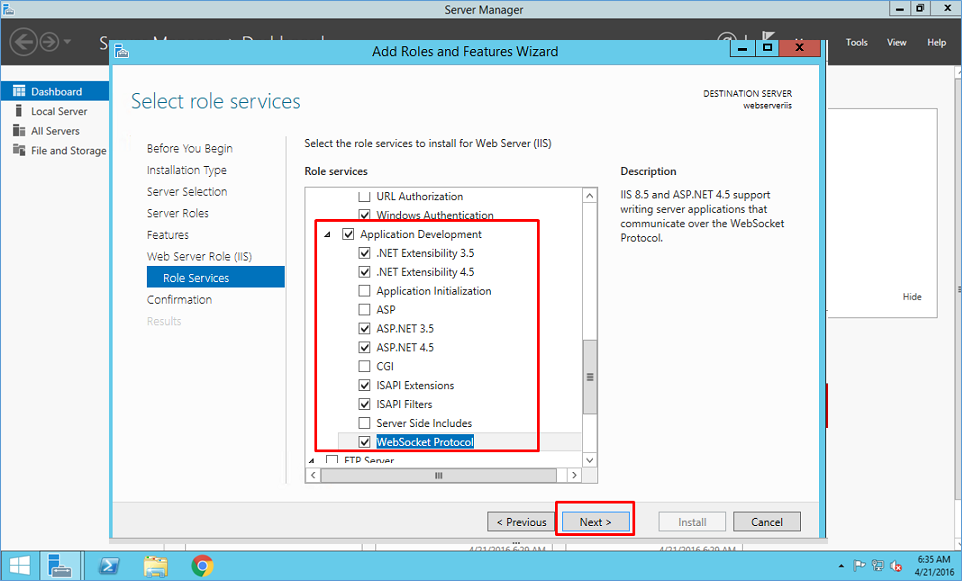
Task: Select the 'WebSocket Protocol' label text
Action: 425,442
